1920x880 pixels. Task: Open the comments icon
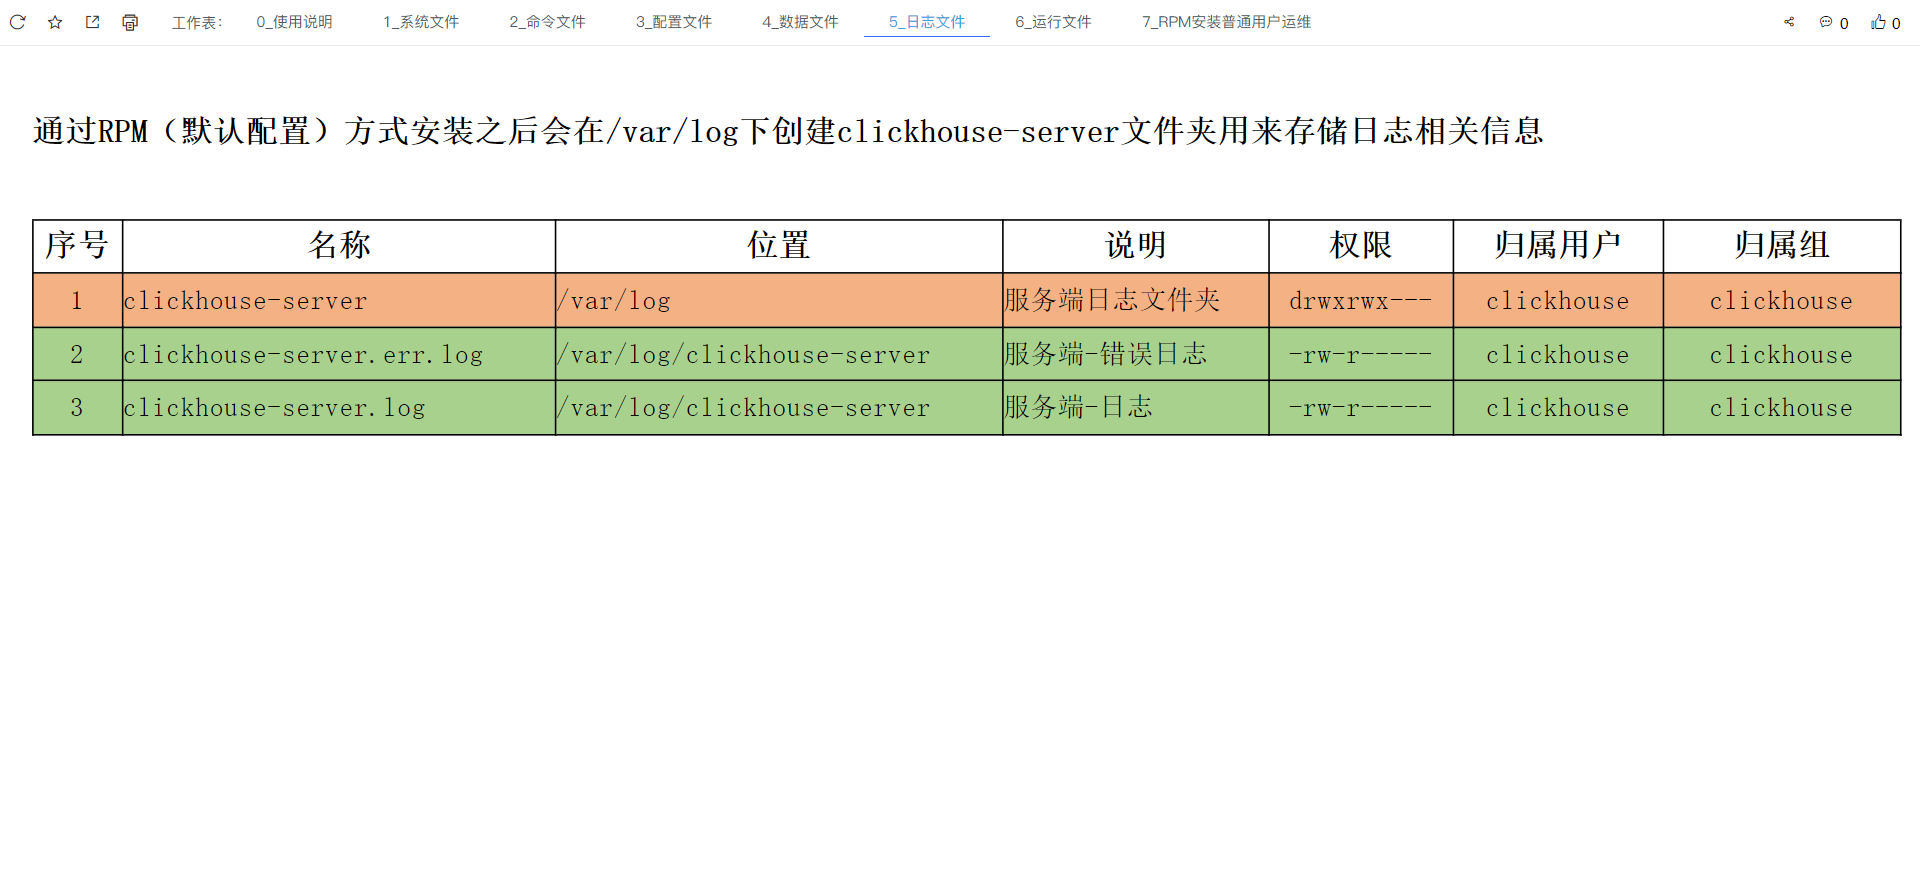pos(1826,22)
